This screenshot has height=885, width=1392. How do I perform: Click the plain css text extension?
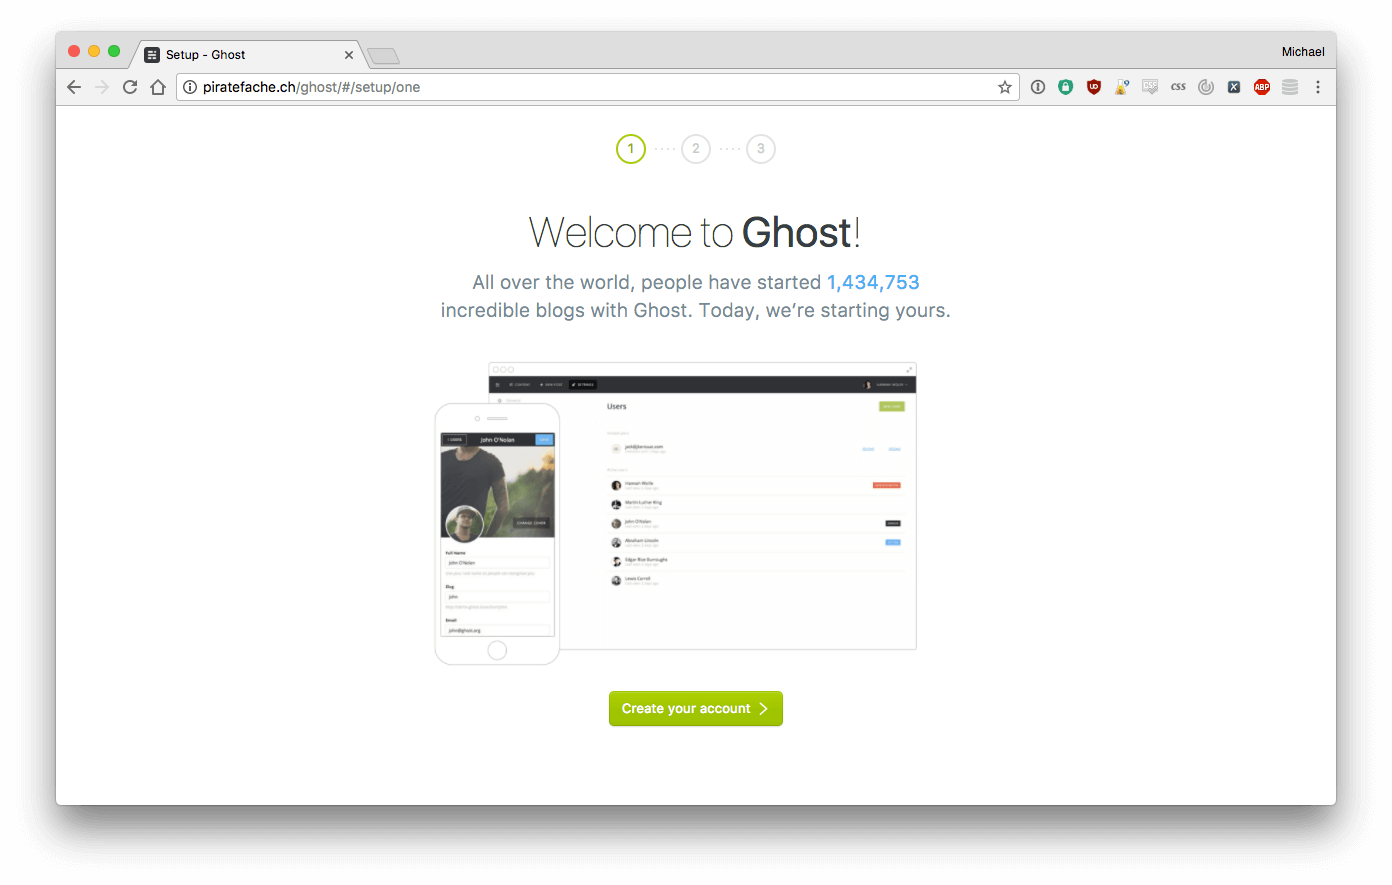click(x=1178, y=87)
